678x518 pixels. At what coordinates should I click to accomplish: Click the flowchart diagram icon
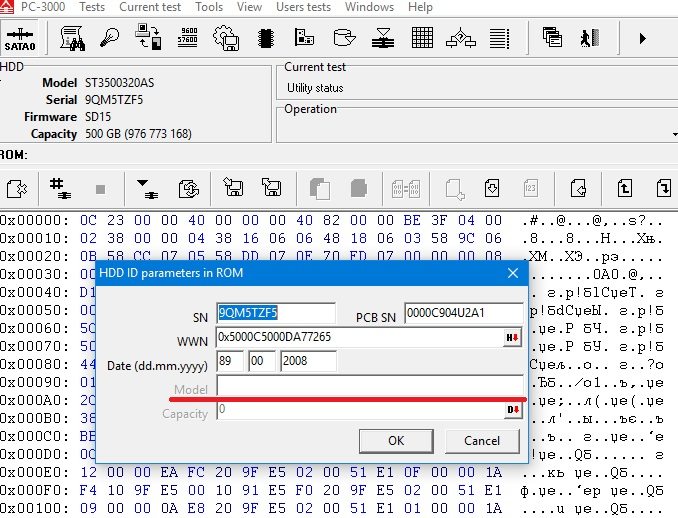pos(461,38)
